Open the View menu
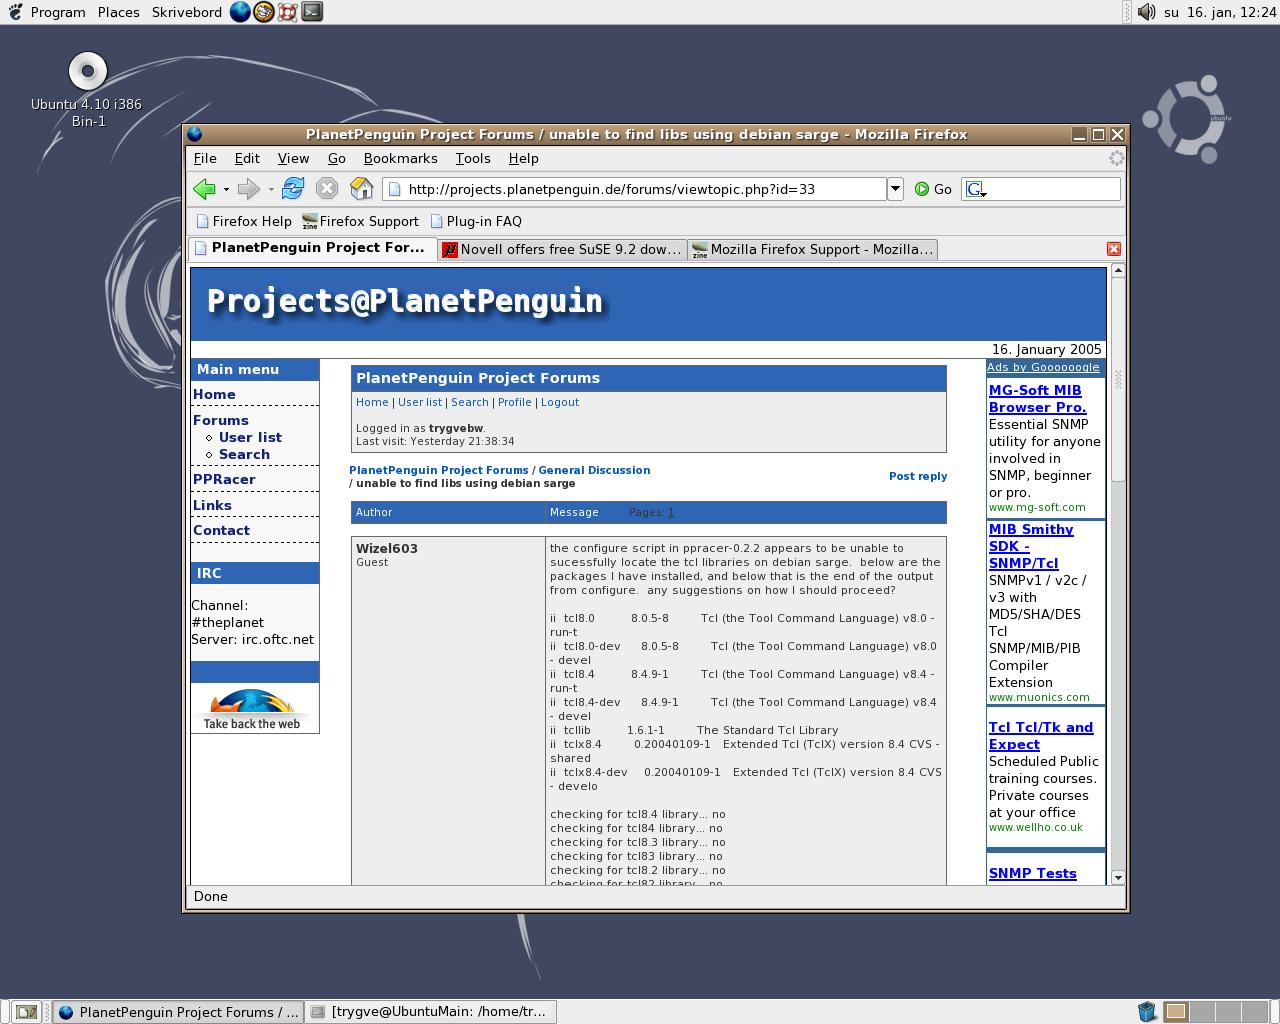The width and height of the screenshot is (1280, 1024). (x=293, y=158)
